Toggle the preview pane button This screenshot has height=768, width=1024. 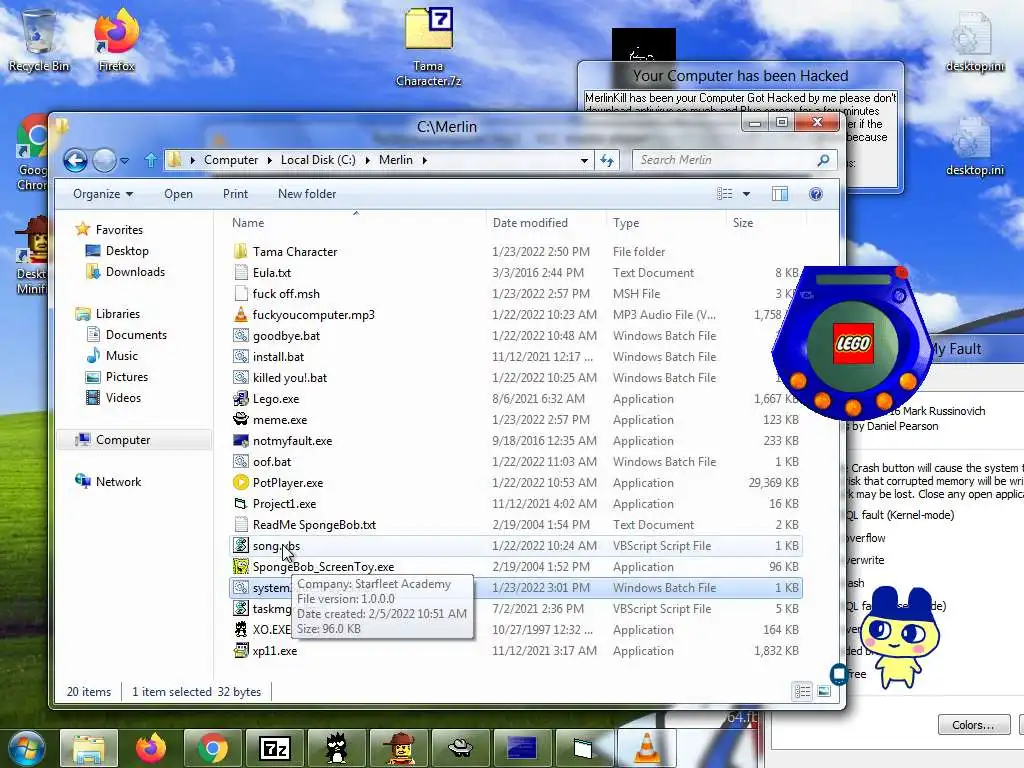click(x=780, y=194)
